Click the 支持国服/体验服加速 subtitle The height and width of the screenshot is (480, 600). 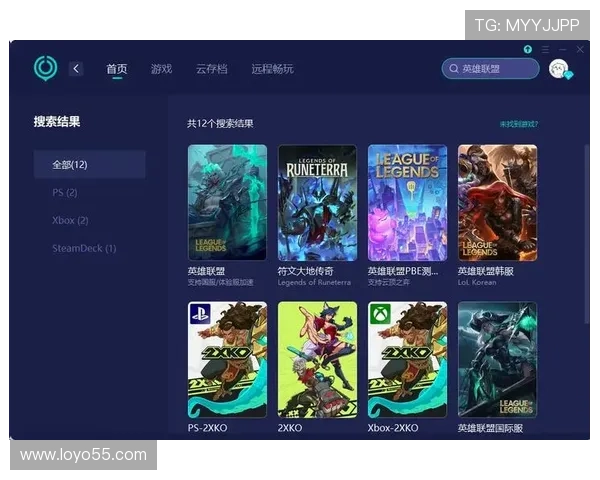220,282
